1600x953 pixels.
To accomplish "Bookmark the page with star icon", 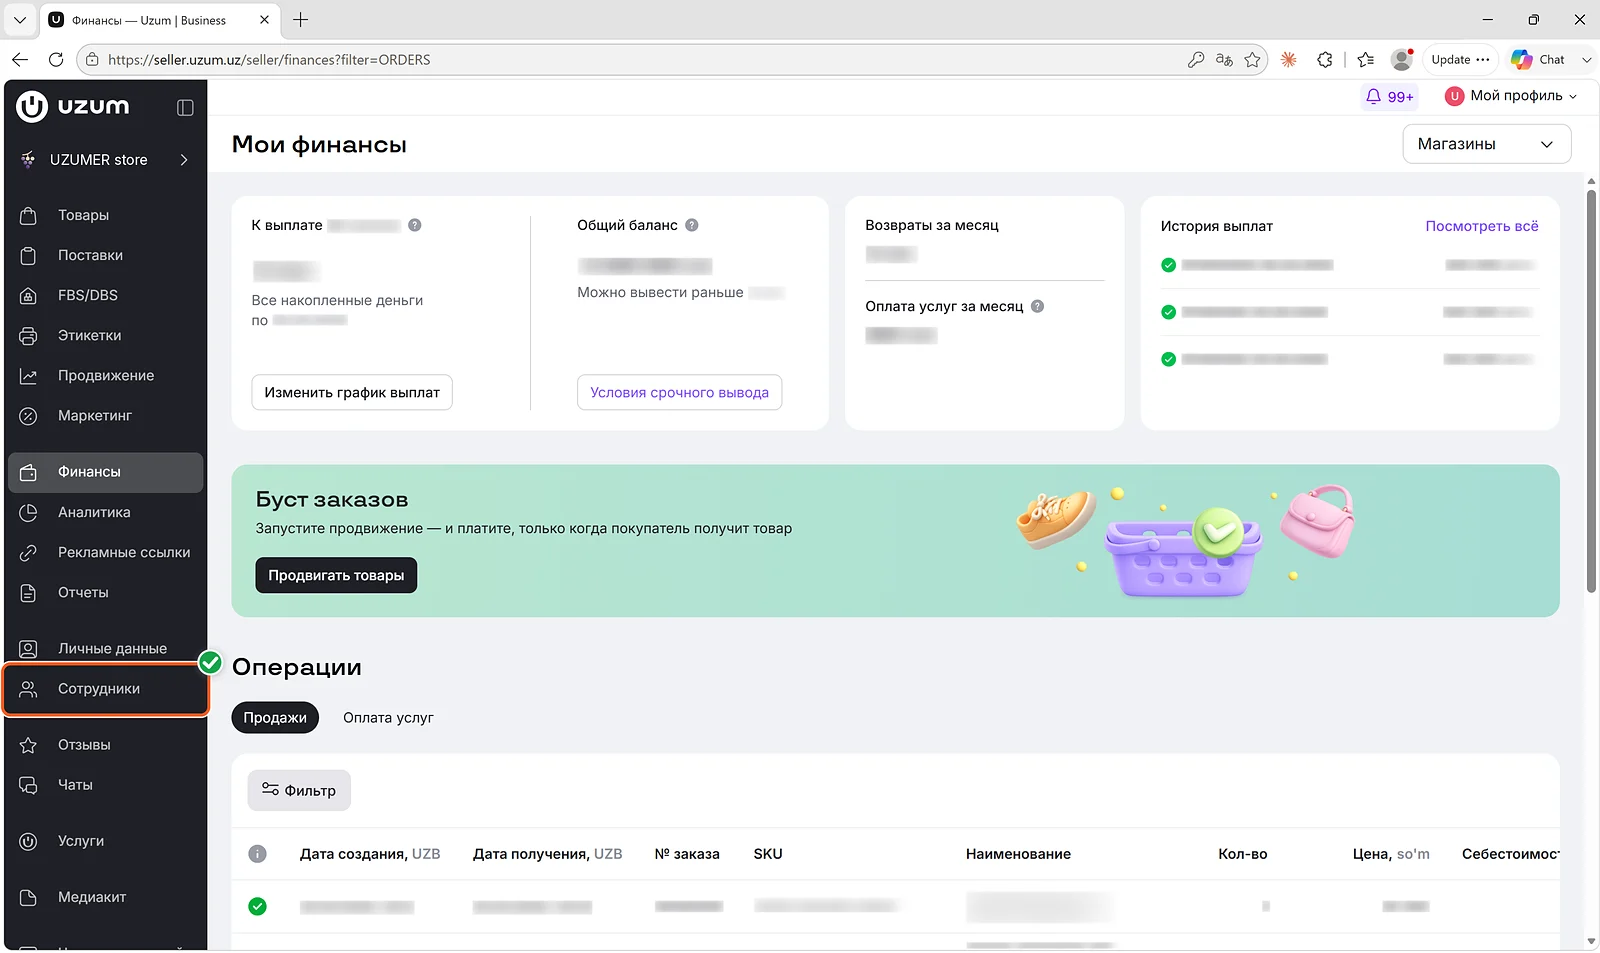I will tap(1252, 60).
